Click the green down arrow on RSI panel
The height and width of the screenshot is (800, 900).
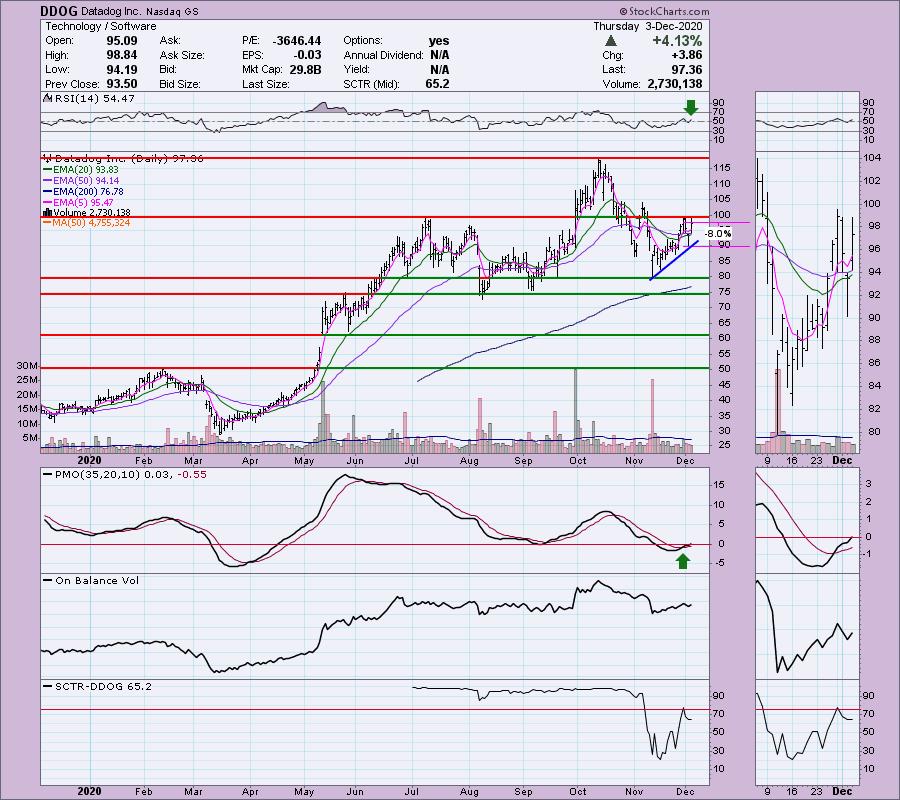(690, 107)
